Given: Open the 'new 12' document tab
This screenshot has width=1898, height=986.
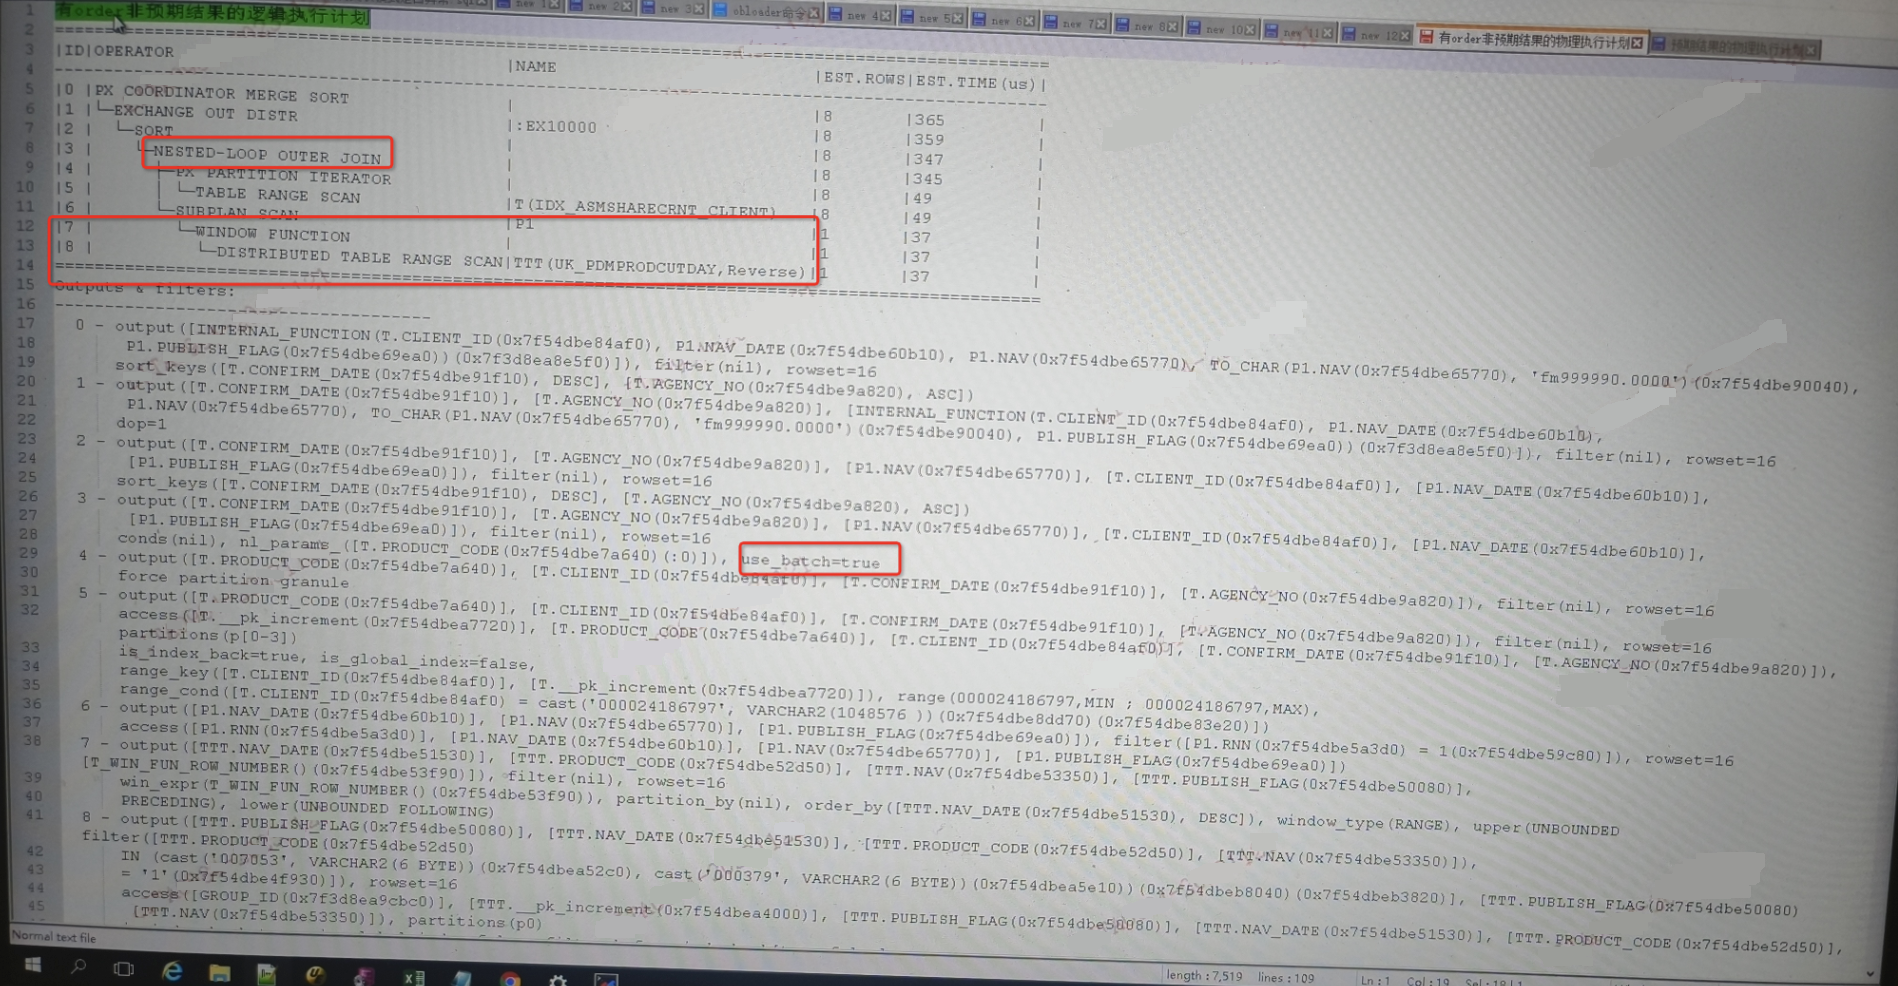Looking at the screenshot, I should tap(1376, 35).
